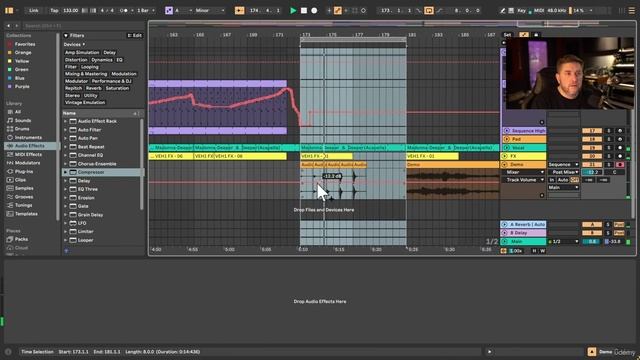
Task: Expand the Compressor entry
Action: [x=65, y=172]
